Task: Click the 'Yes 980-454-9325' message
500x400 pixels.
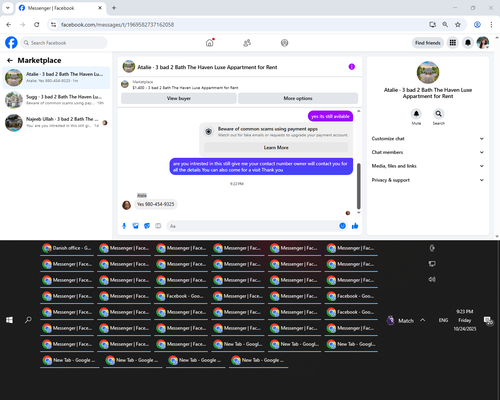Action: [x=156, y=204]
